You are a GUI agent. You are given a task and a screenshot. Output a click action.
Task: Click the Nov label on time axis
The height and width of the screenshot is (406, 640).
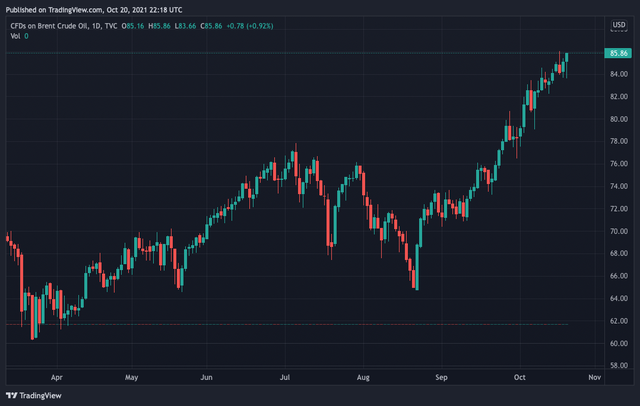595,377
